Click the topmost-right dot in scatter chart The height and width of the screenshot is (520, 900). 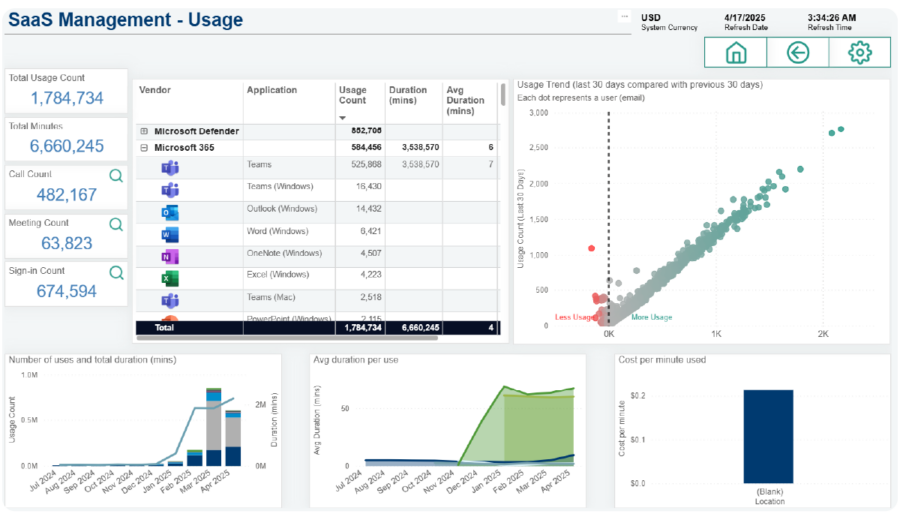[841, 130]
